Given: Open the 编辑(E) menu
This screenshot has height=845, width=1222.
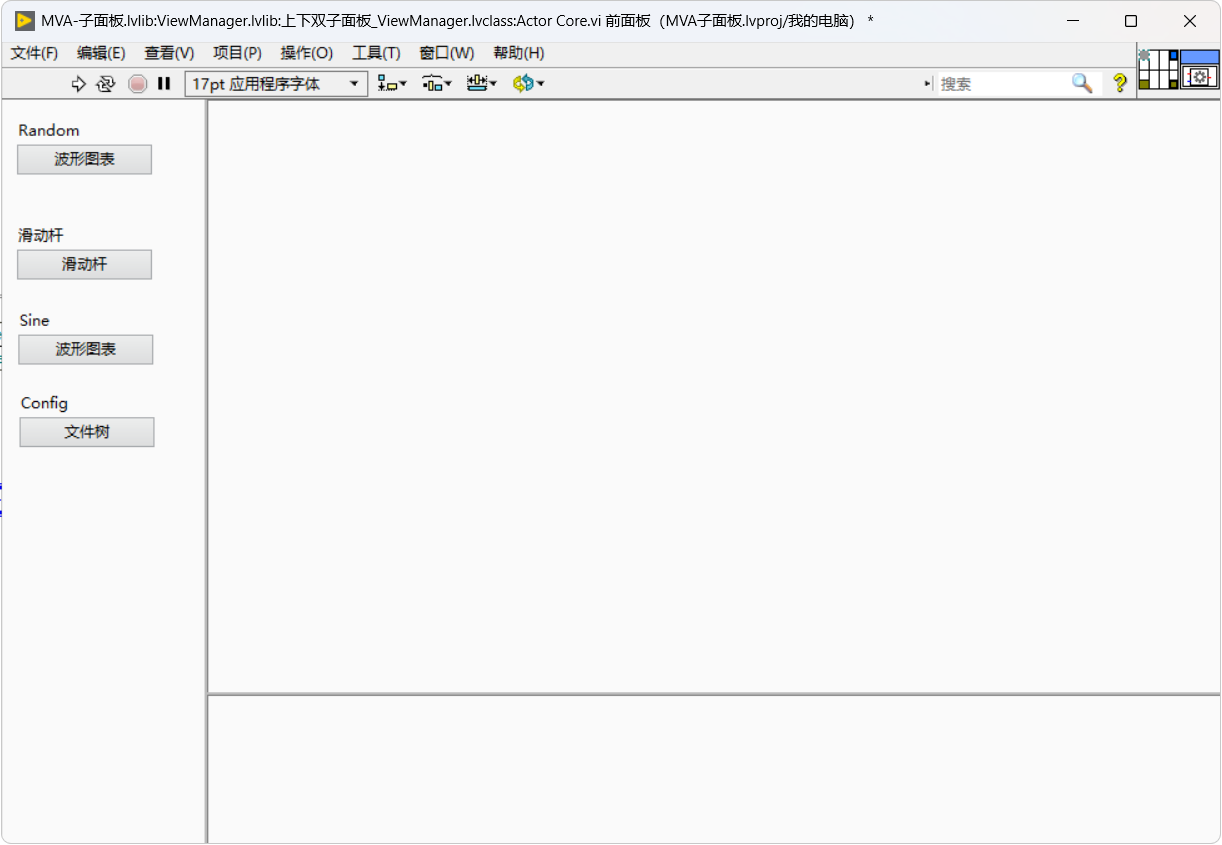Looking at the screenshot, I should coord(101,53).
